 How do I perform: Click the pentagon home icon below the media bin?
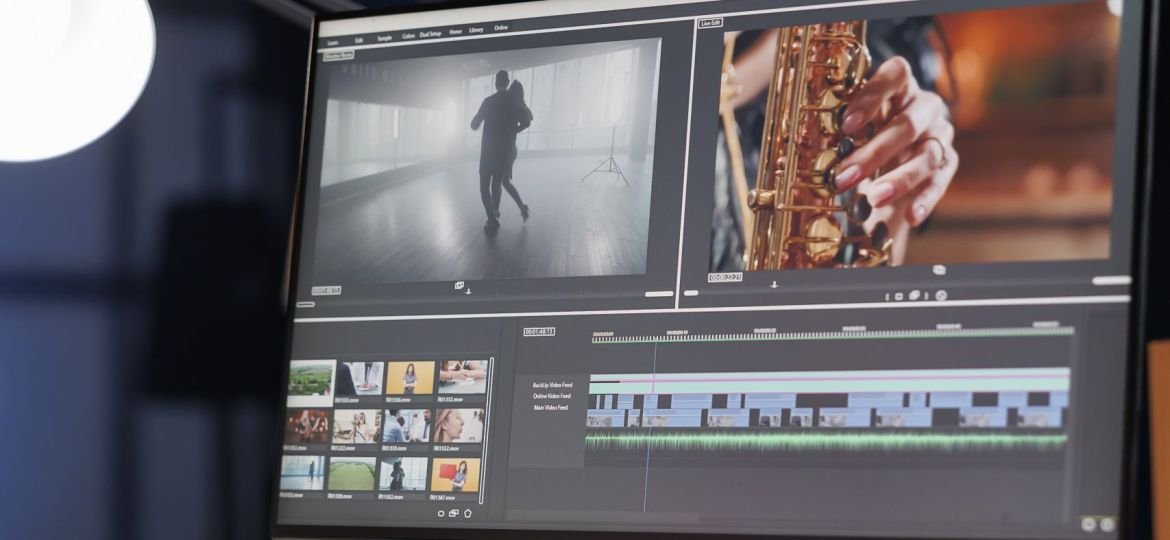(x=468, y=513)
